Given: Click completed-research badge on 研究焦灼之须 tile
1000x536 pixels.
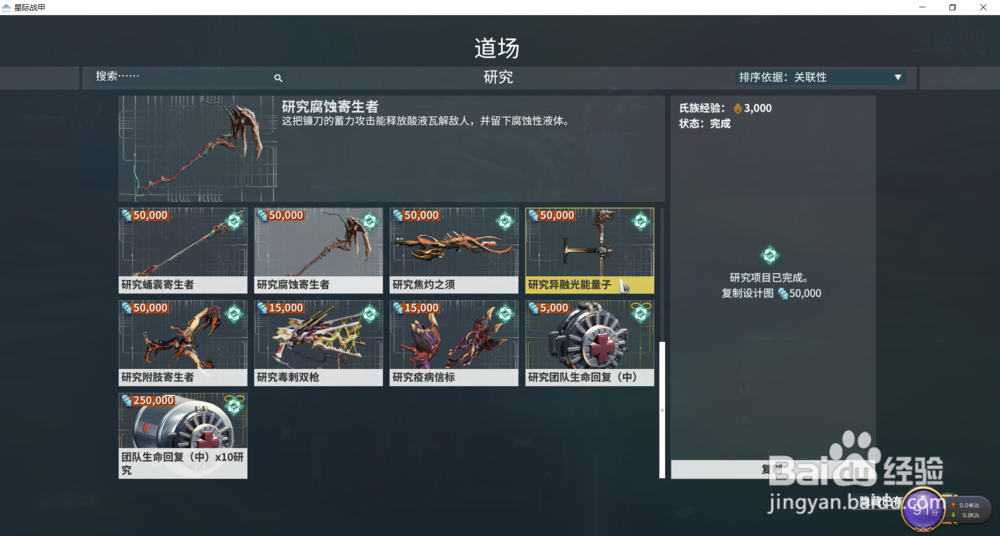Looking at the screenshot, I should (505, 221).
